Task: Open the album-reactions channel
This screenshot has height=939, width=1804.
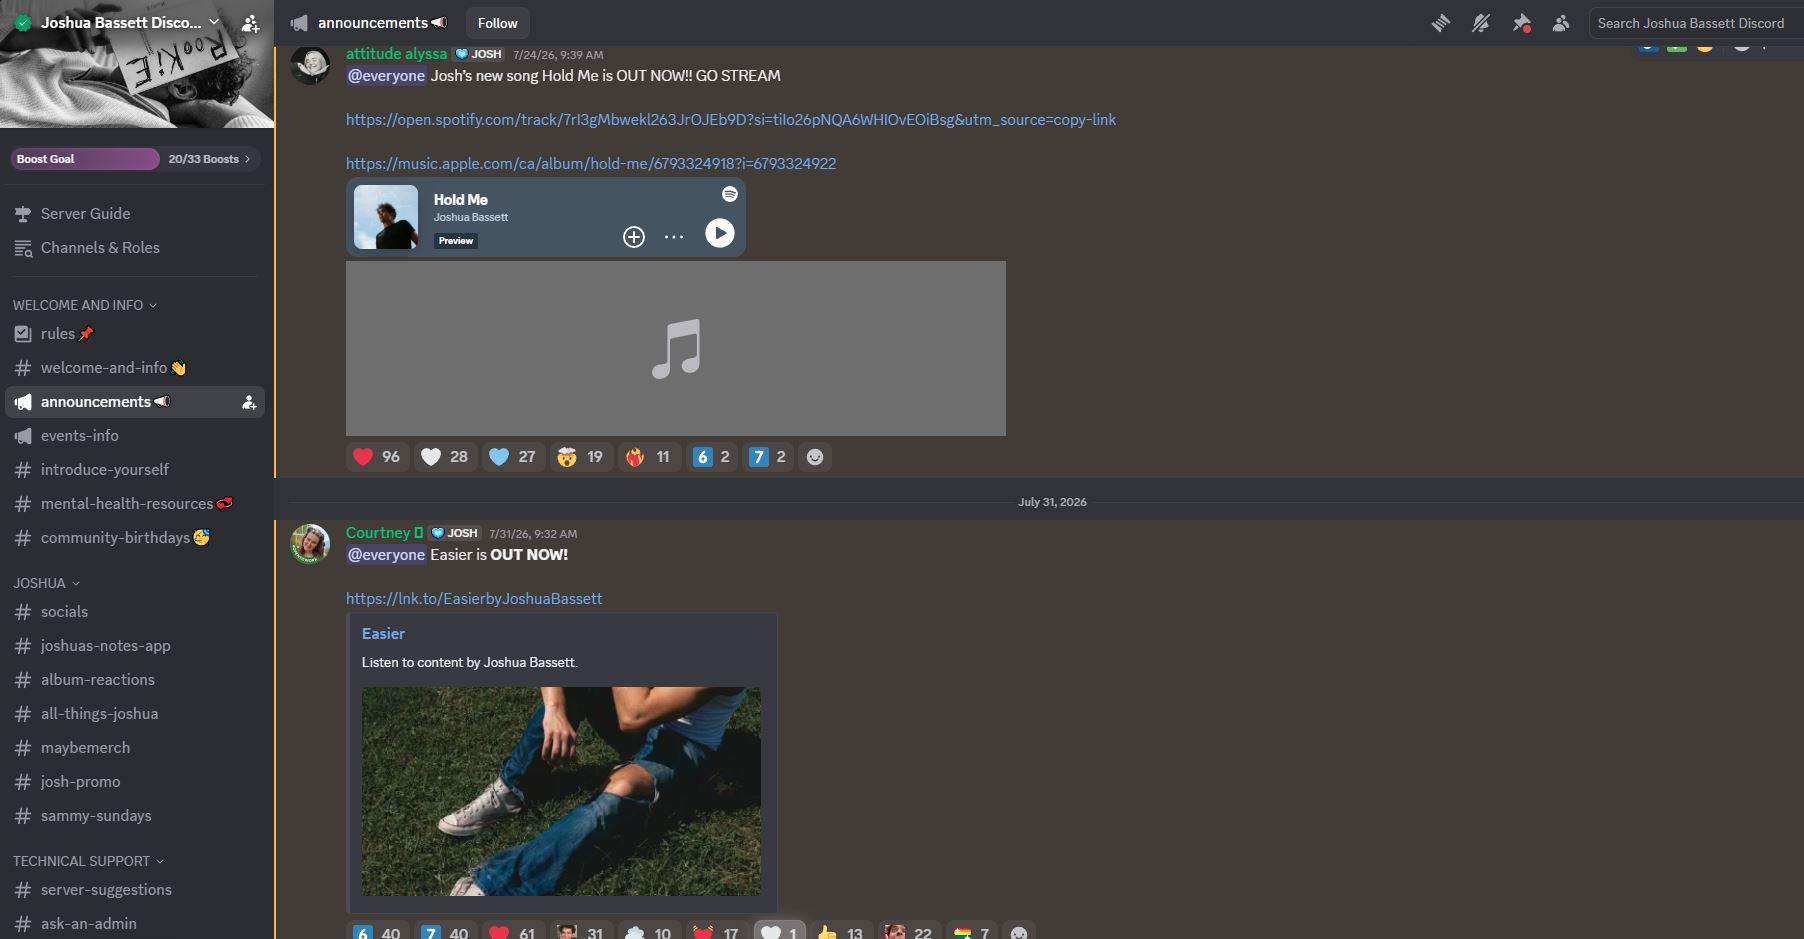Action: click(x=135, y=680)
